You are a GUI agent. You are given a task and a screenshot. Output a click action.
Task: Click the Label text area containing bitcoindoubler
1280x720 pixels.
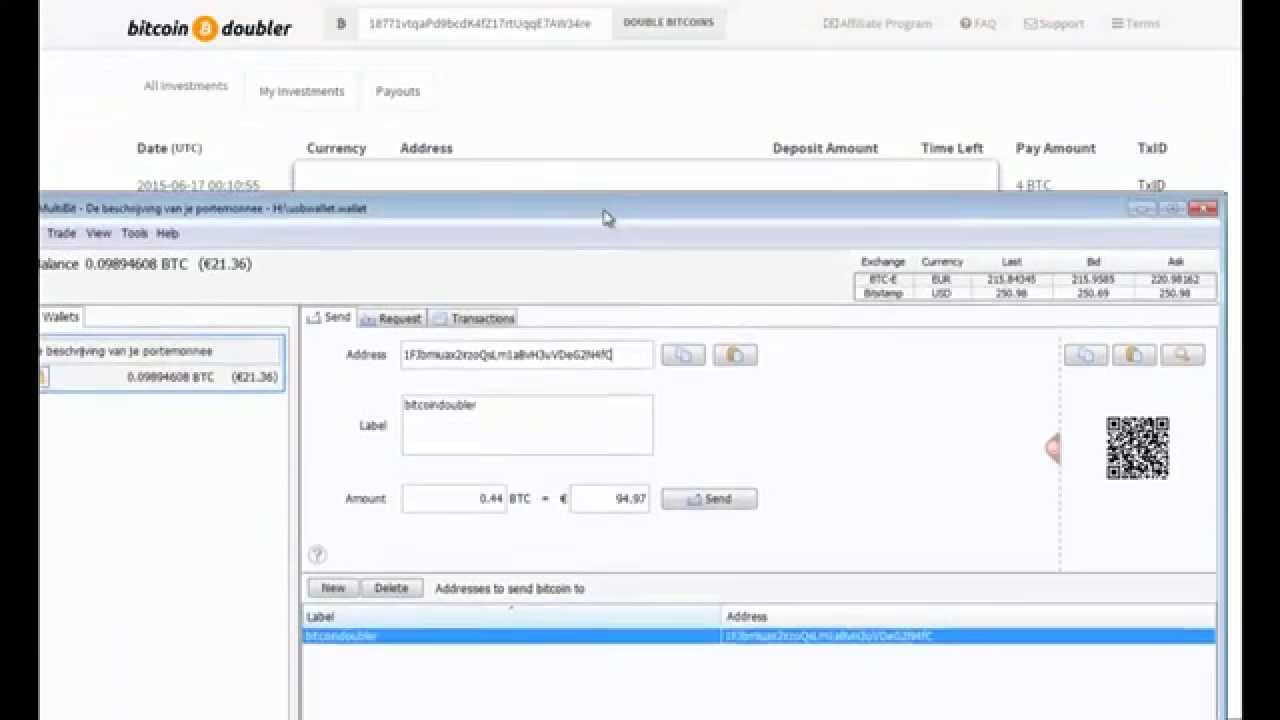tap(527, 425)
